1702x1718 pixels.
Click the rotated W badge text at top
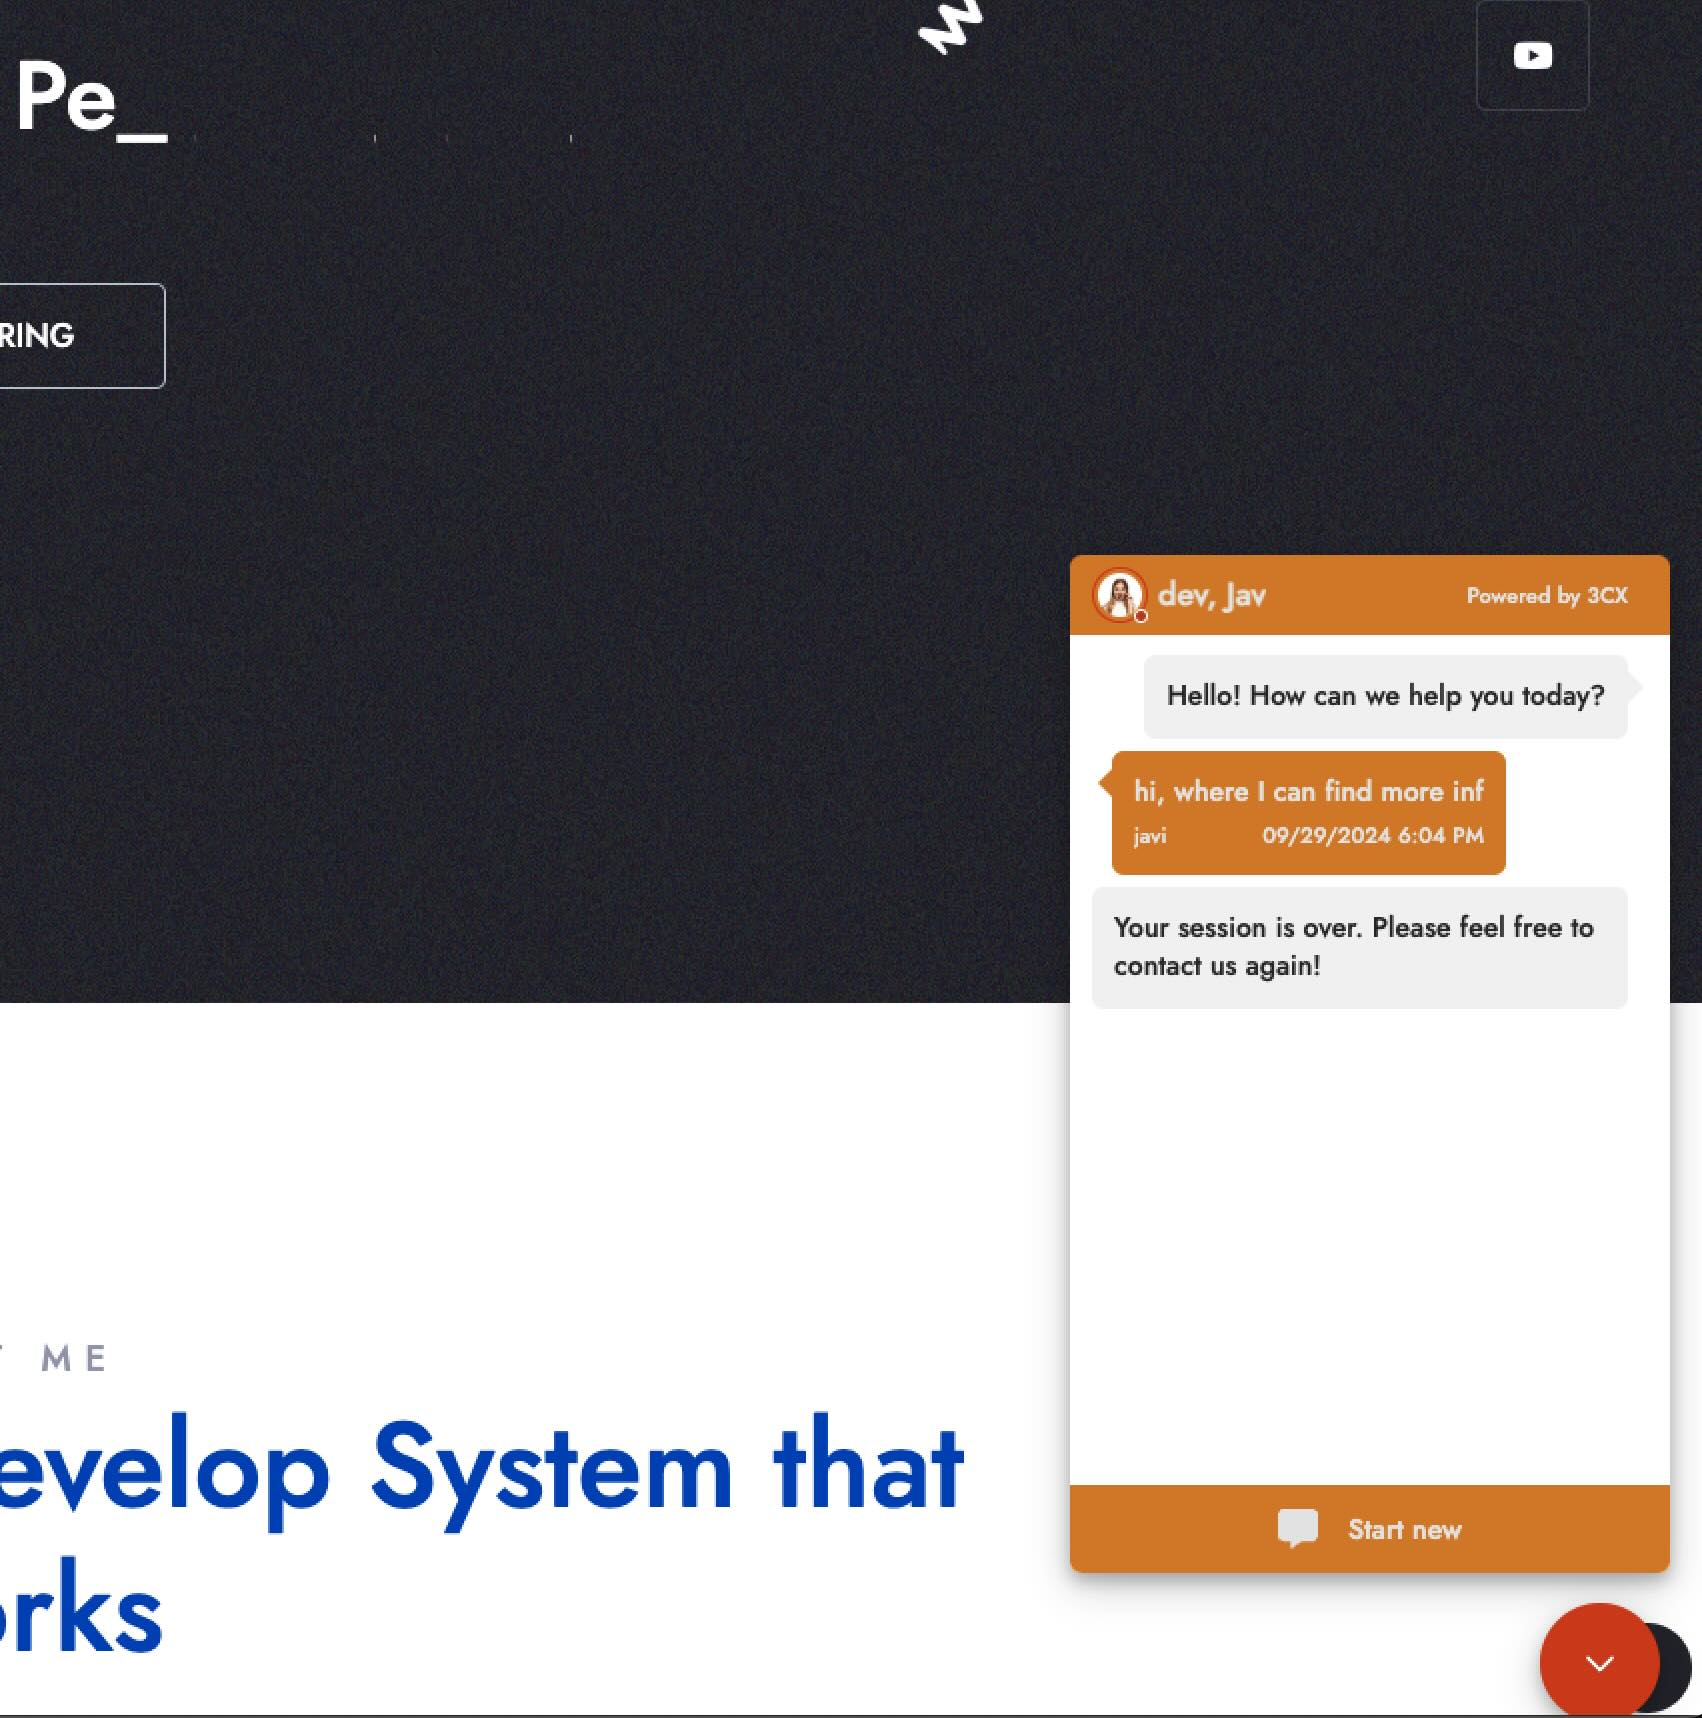950,27
